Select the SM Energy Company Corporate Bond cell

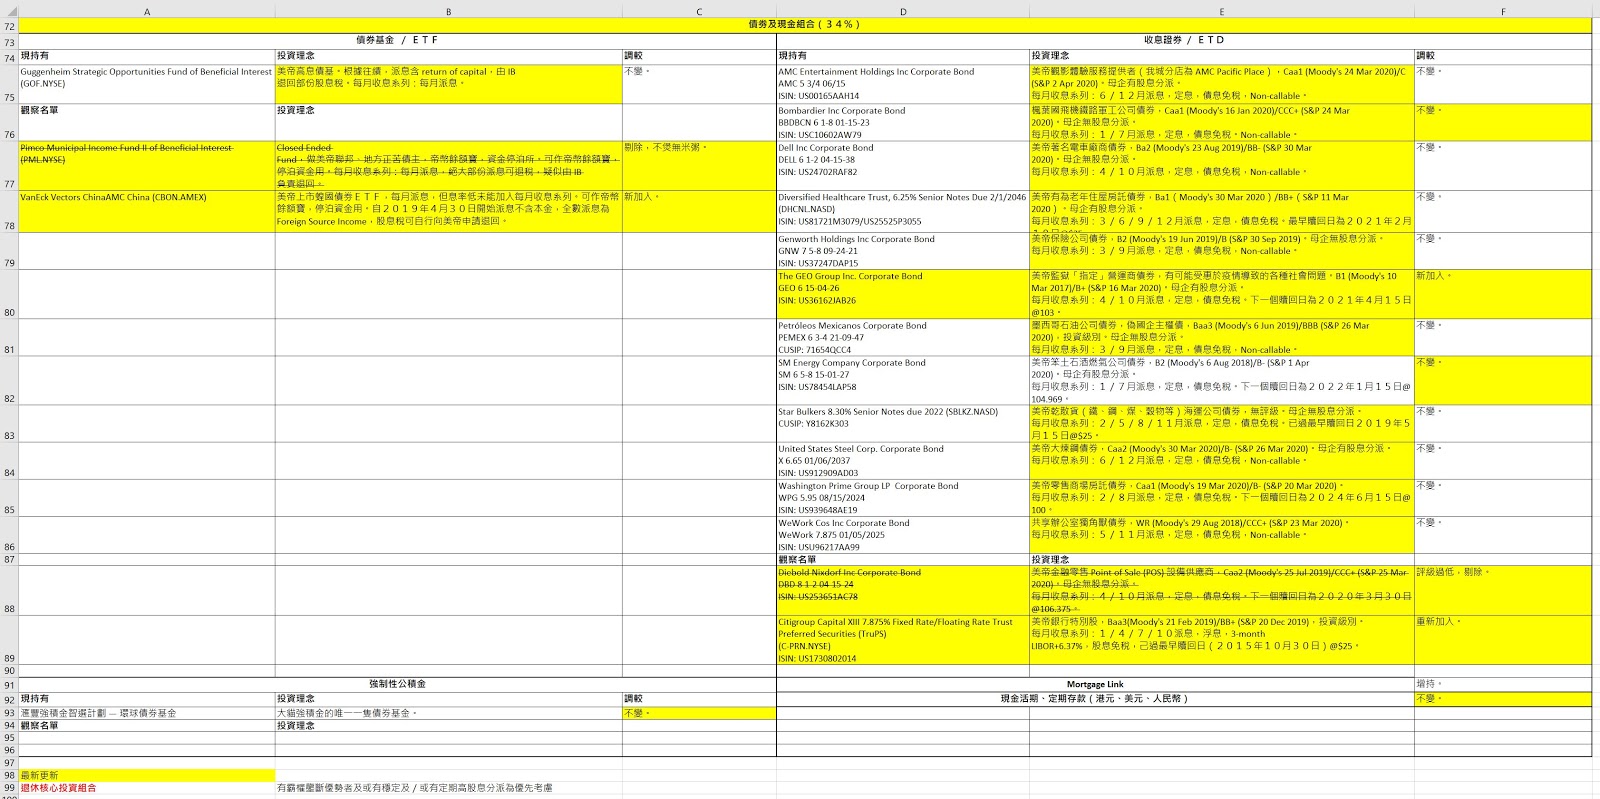click(x=903, y=381)
